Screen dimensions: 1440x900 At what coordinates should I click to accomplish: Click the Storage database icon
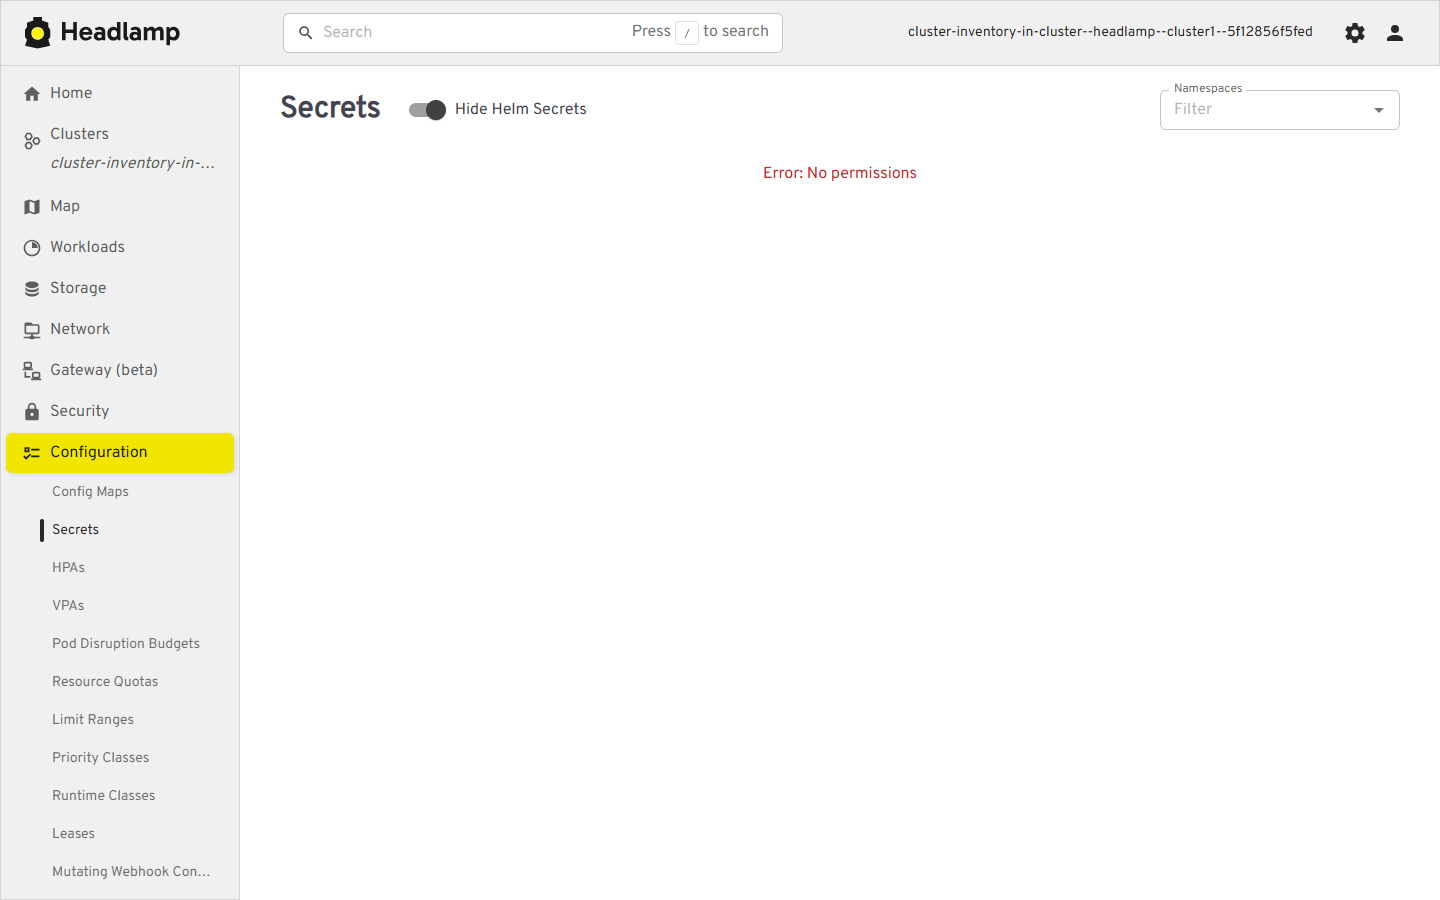pos(32,288)
